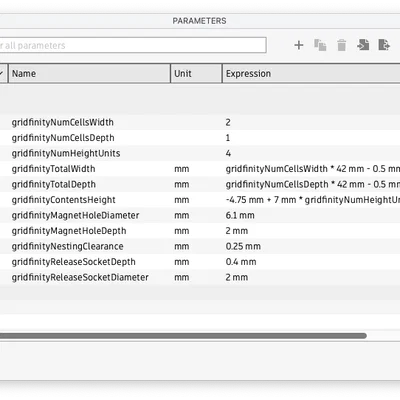Select gridfinityNumCellsDepth parameter name

pos(63,138)
